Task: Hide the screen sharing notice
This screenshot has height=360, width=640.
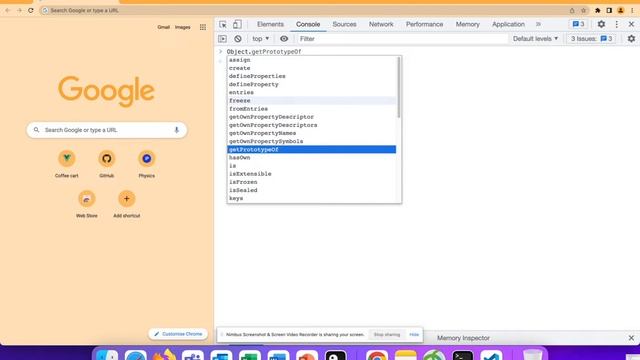Action: pos(414,335)
